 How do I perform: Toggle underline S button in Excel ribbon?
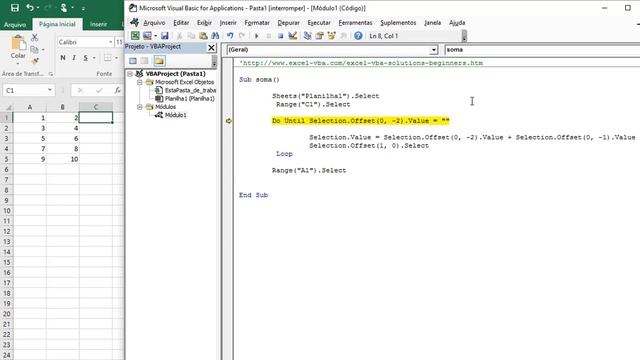(x=85, y=58)
